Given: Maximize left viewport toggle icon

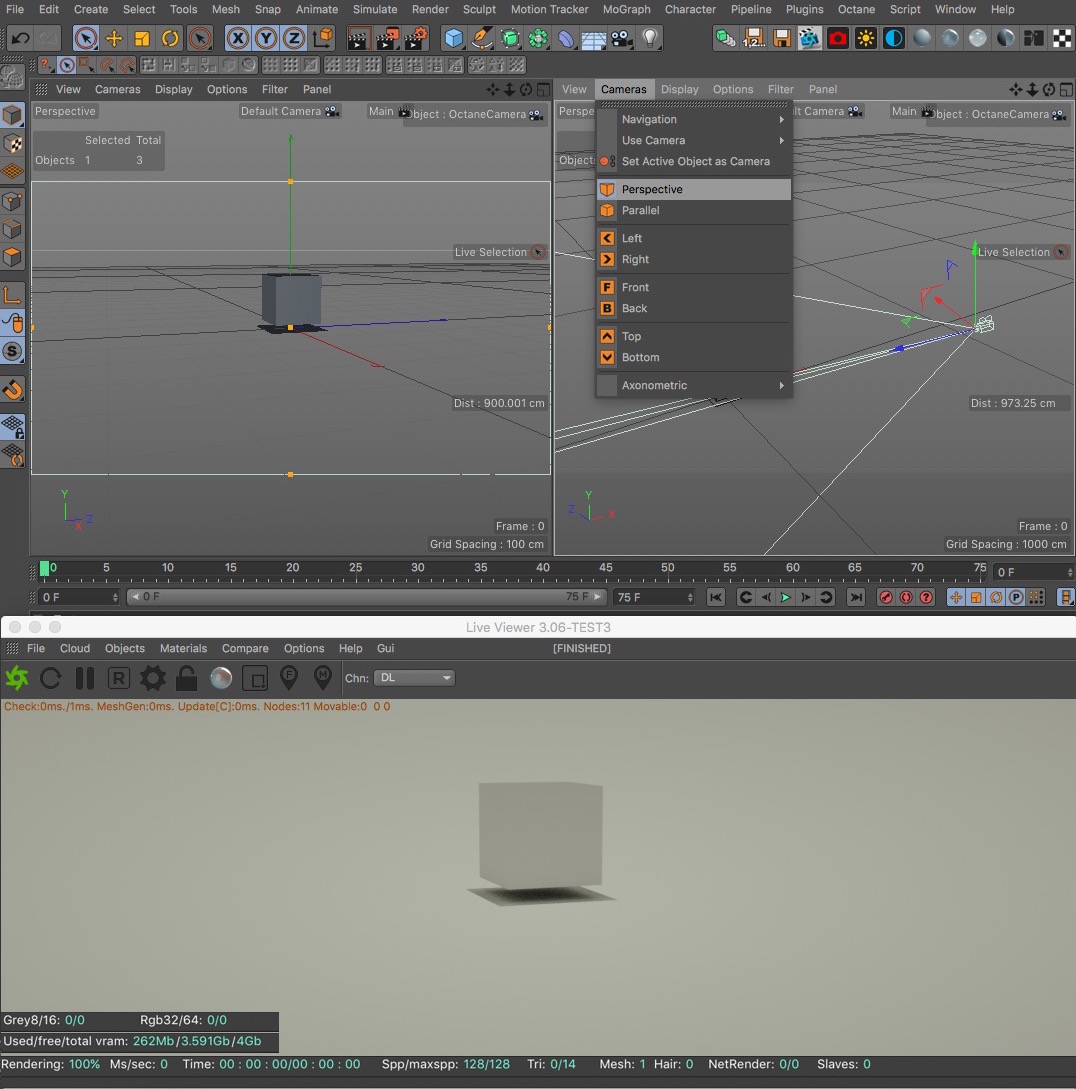Looking at the screenshot, I should pos(543,89).
